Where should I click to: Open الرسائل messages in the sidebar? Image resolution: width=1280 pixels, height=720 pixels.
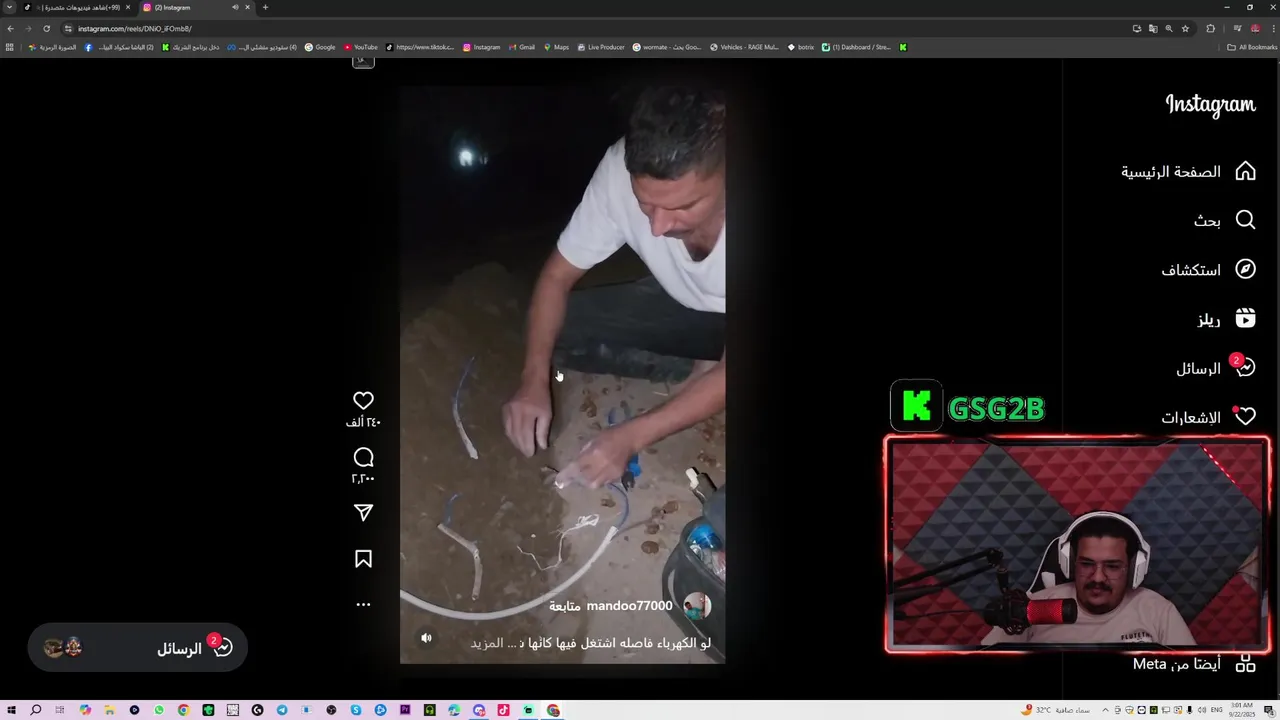(x=1215, y=368)
